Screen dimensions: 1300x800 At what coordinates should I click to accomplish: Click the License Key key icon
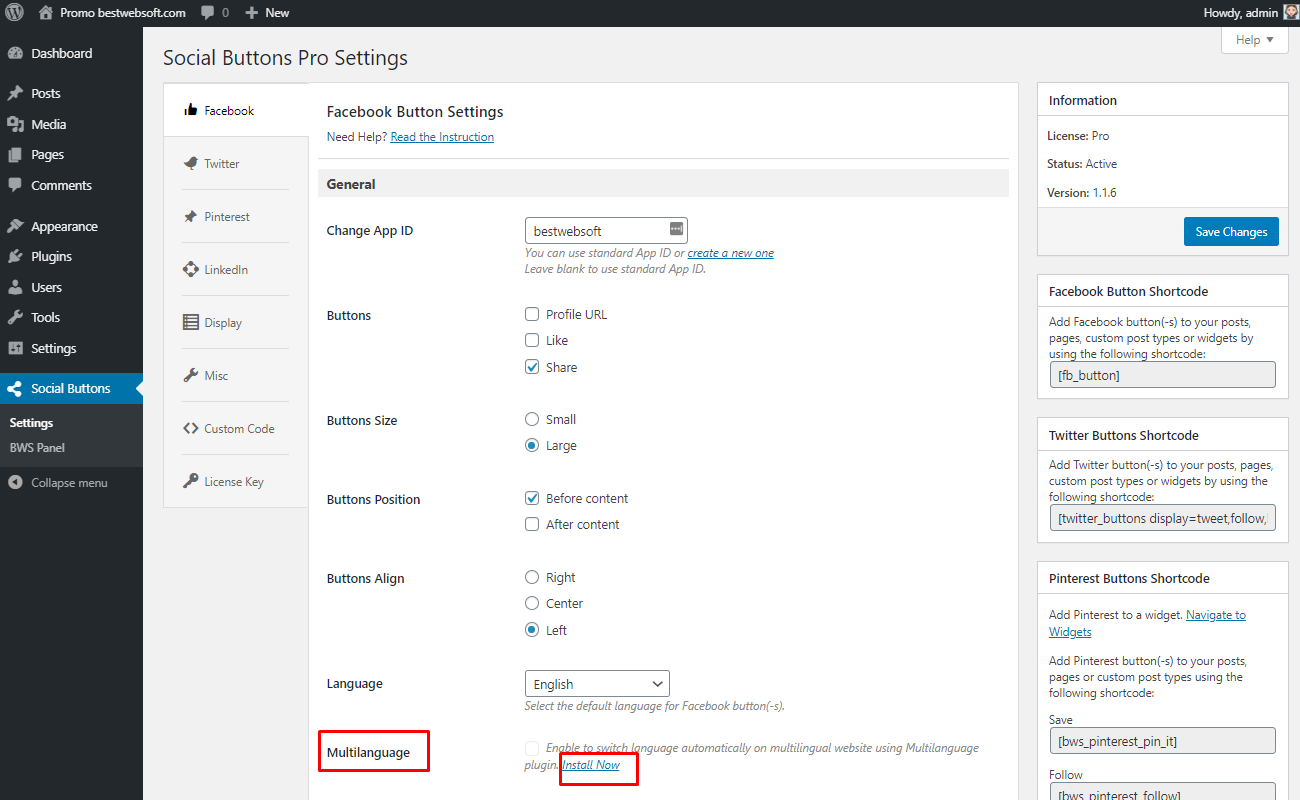pyautogui.click(x=190, y=481)
